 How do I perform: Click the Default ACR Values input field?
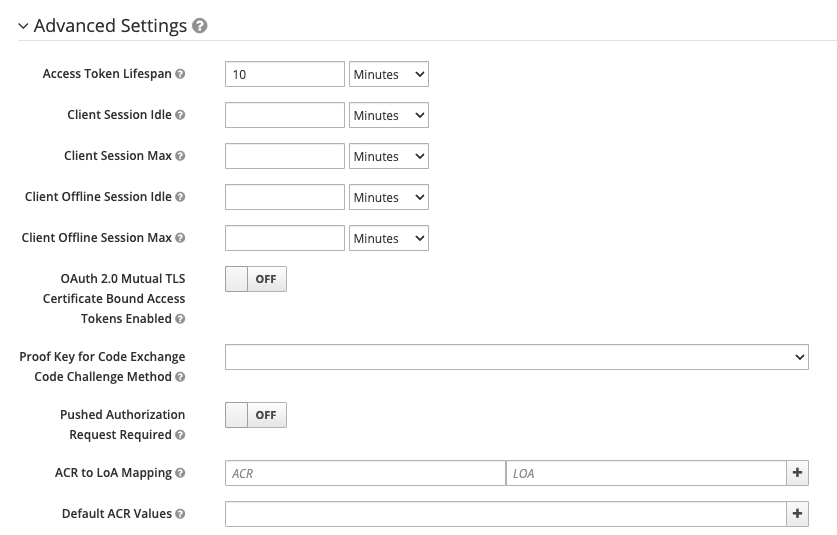tap(506, 514)
